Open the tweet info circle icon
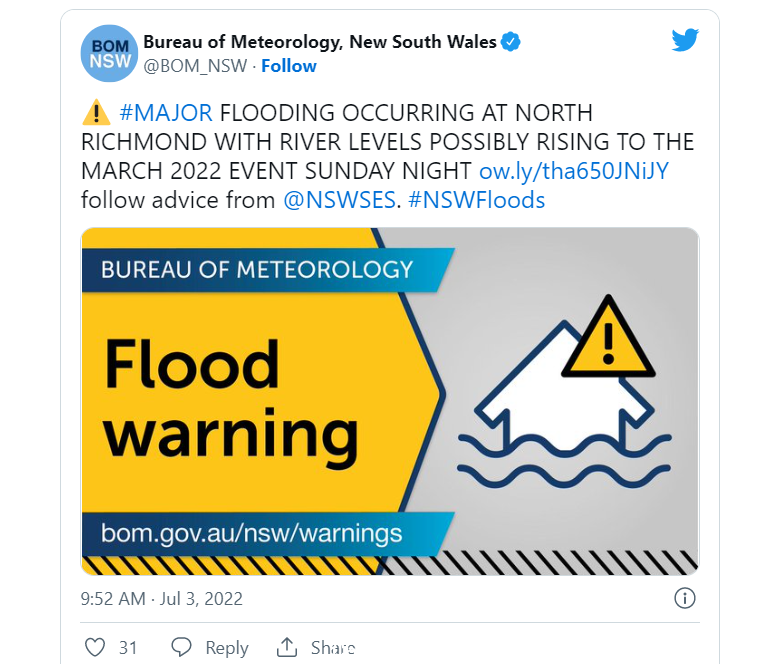 (684, 599)
